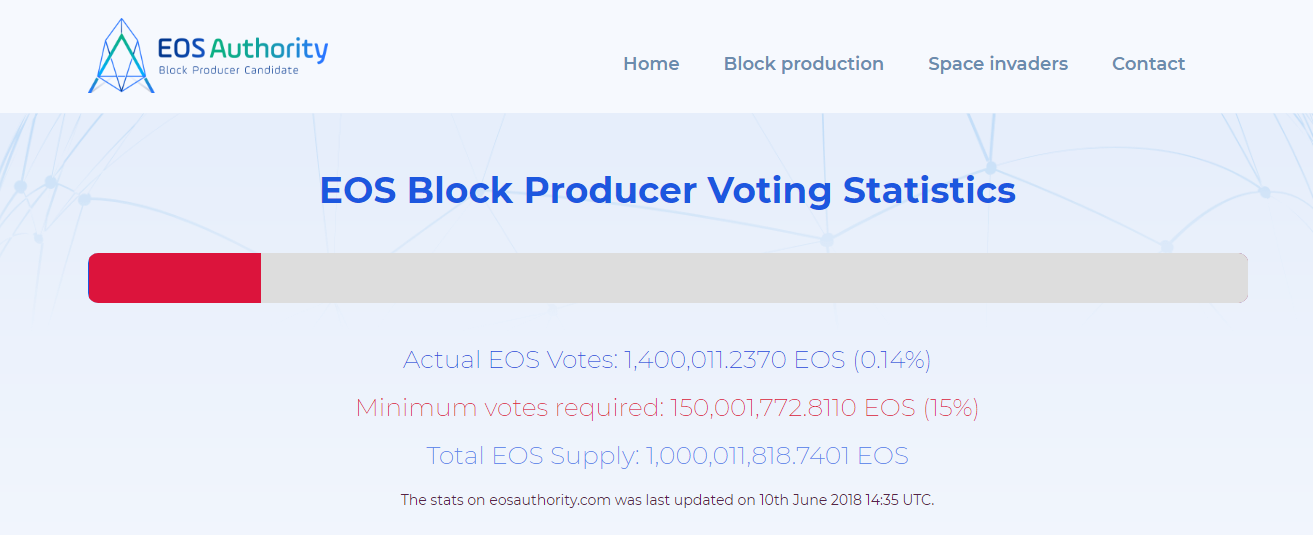Screen dimensions: 1313x535
Task: Click the "Minimum votes required" label
Action: click(510, 408)
